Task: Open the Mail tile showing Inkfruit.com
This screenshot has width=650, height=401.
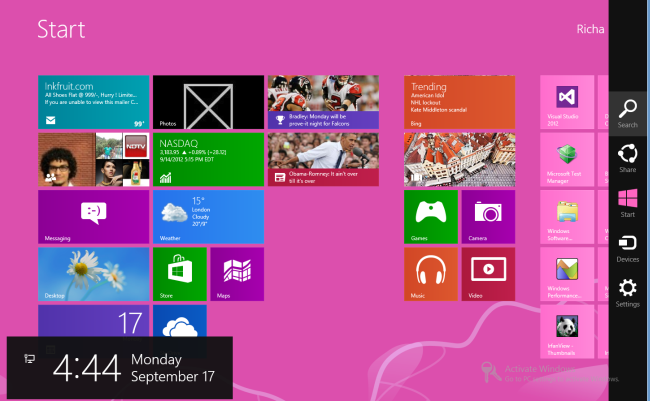Action: (x=94, y=102)
